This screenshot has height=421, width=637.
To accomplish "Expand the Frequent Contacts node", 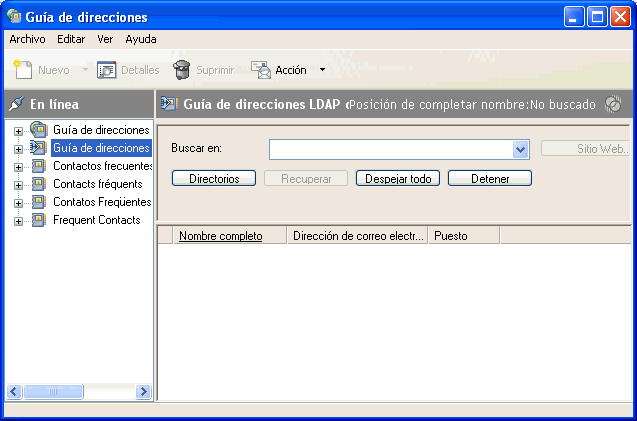I will coord(18,221).
